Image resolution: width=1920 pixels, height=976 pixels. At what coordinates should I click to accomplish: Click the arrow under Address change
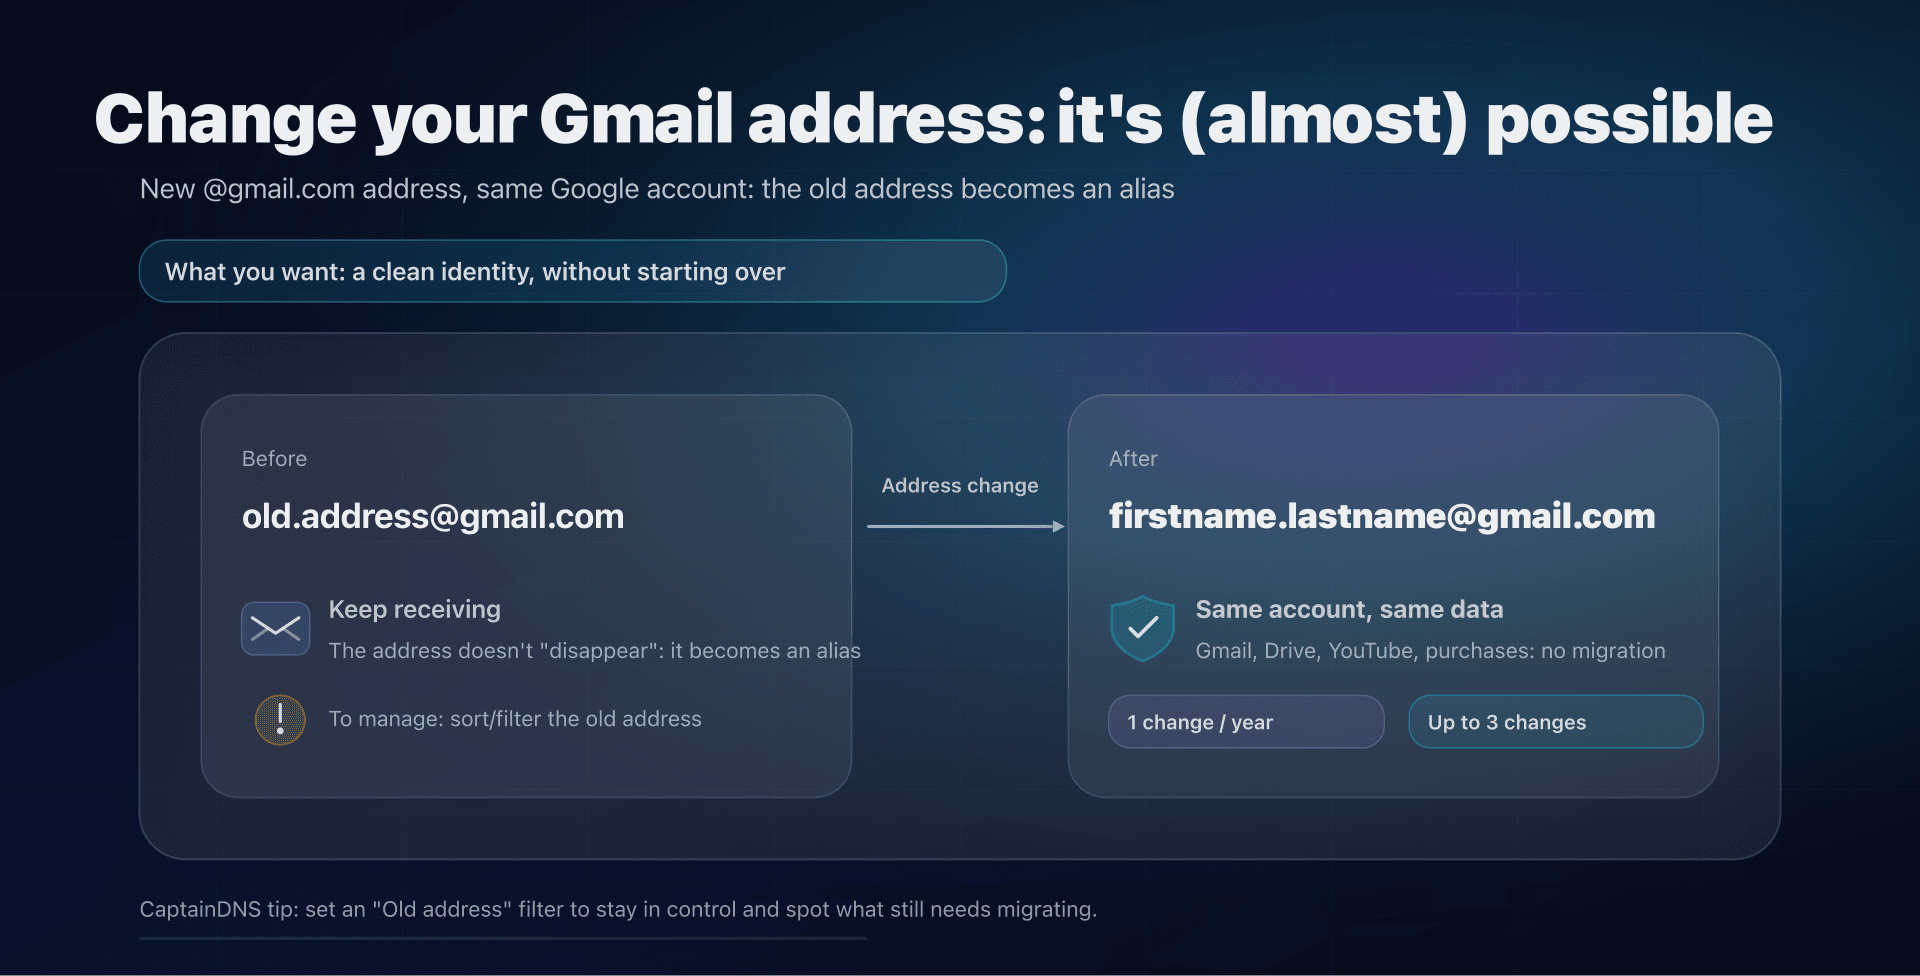965,526
